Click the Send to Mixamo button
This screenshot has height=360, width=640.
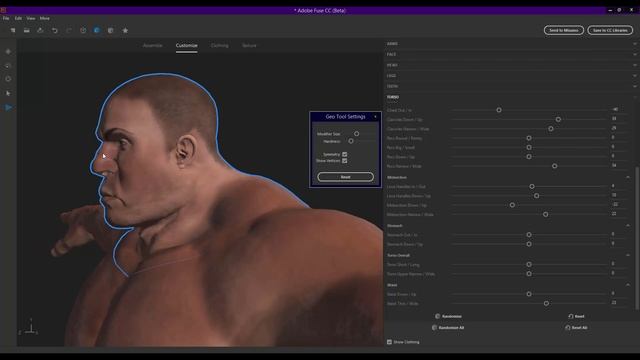(564, 30)
